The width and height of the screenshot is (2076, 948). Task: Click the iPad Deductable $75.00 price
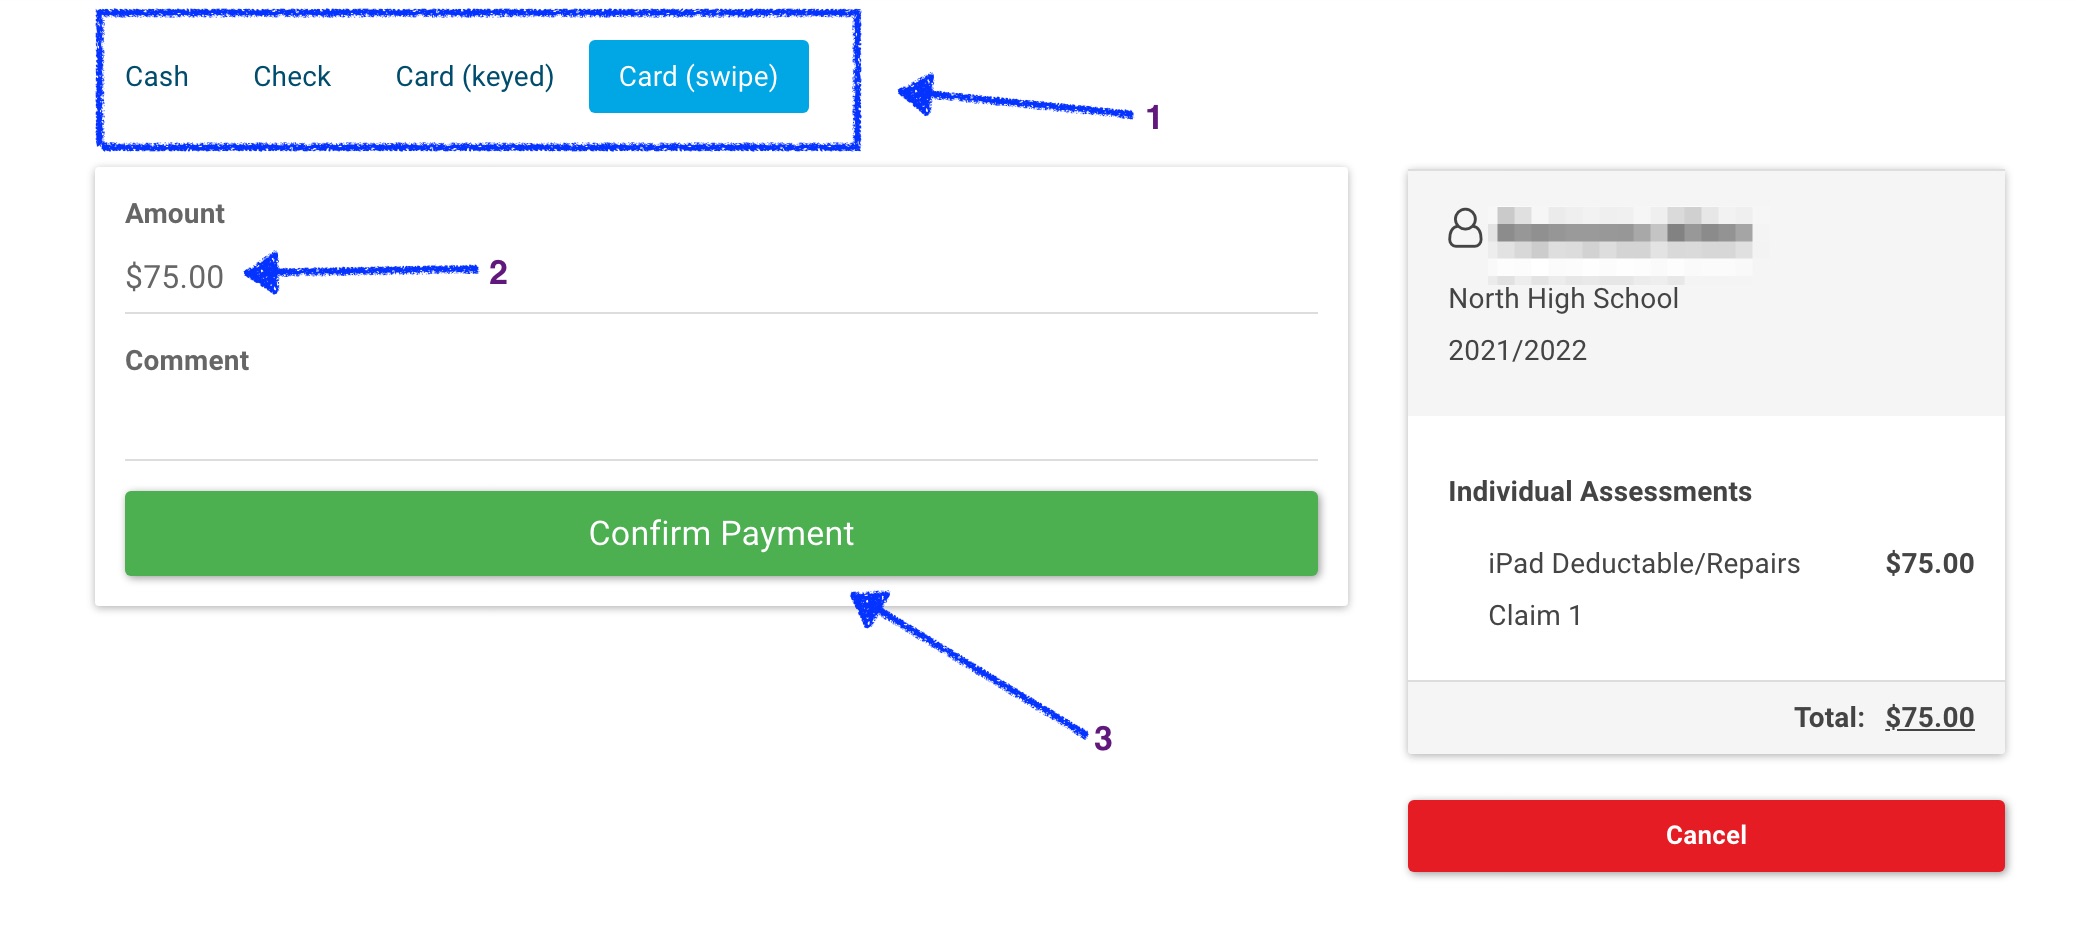(x=1929, y=564)
